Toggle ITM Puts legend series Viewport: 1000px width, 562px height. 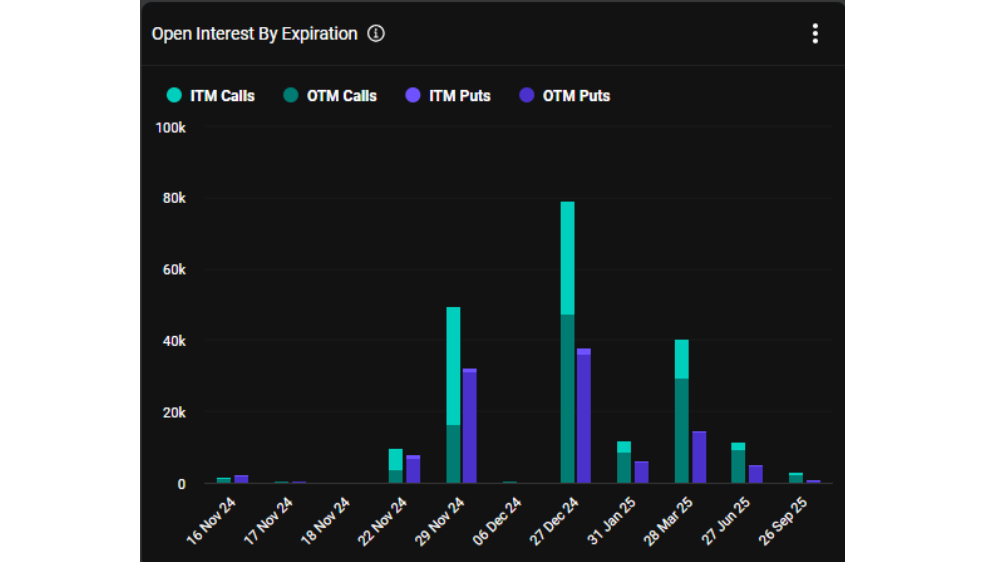[x=448, y=96]
